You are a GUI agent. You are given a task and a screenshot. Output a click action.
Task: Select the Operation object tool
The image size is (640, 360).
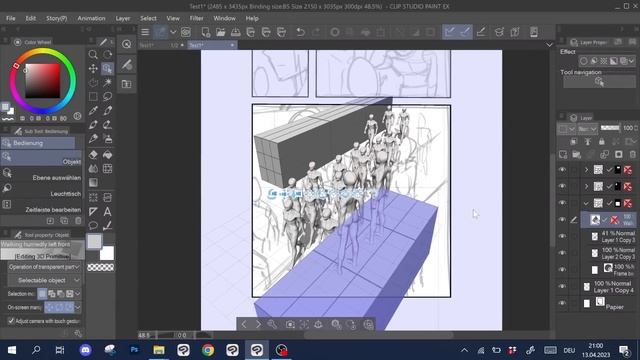pos(107,69)
